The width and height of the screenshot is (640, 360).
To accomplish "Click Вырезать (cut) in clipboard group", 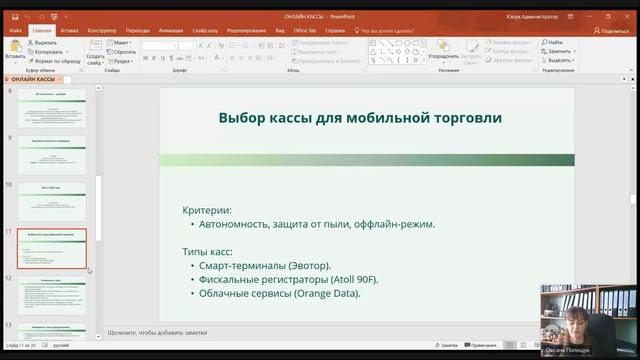I will click(x=42, y=42).
